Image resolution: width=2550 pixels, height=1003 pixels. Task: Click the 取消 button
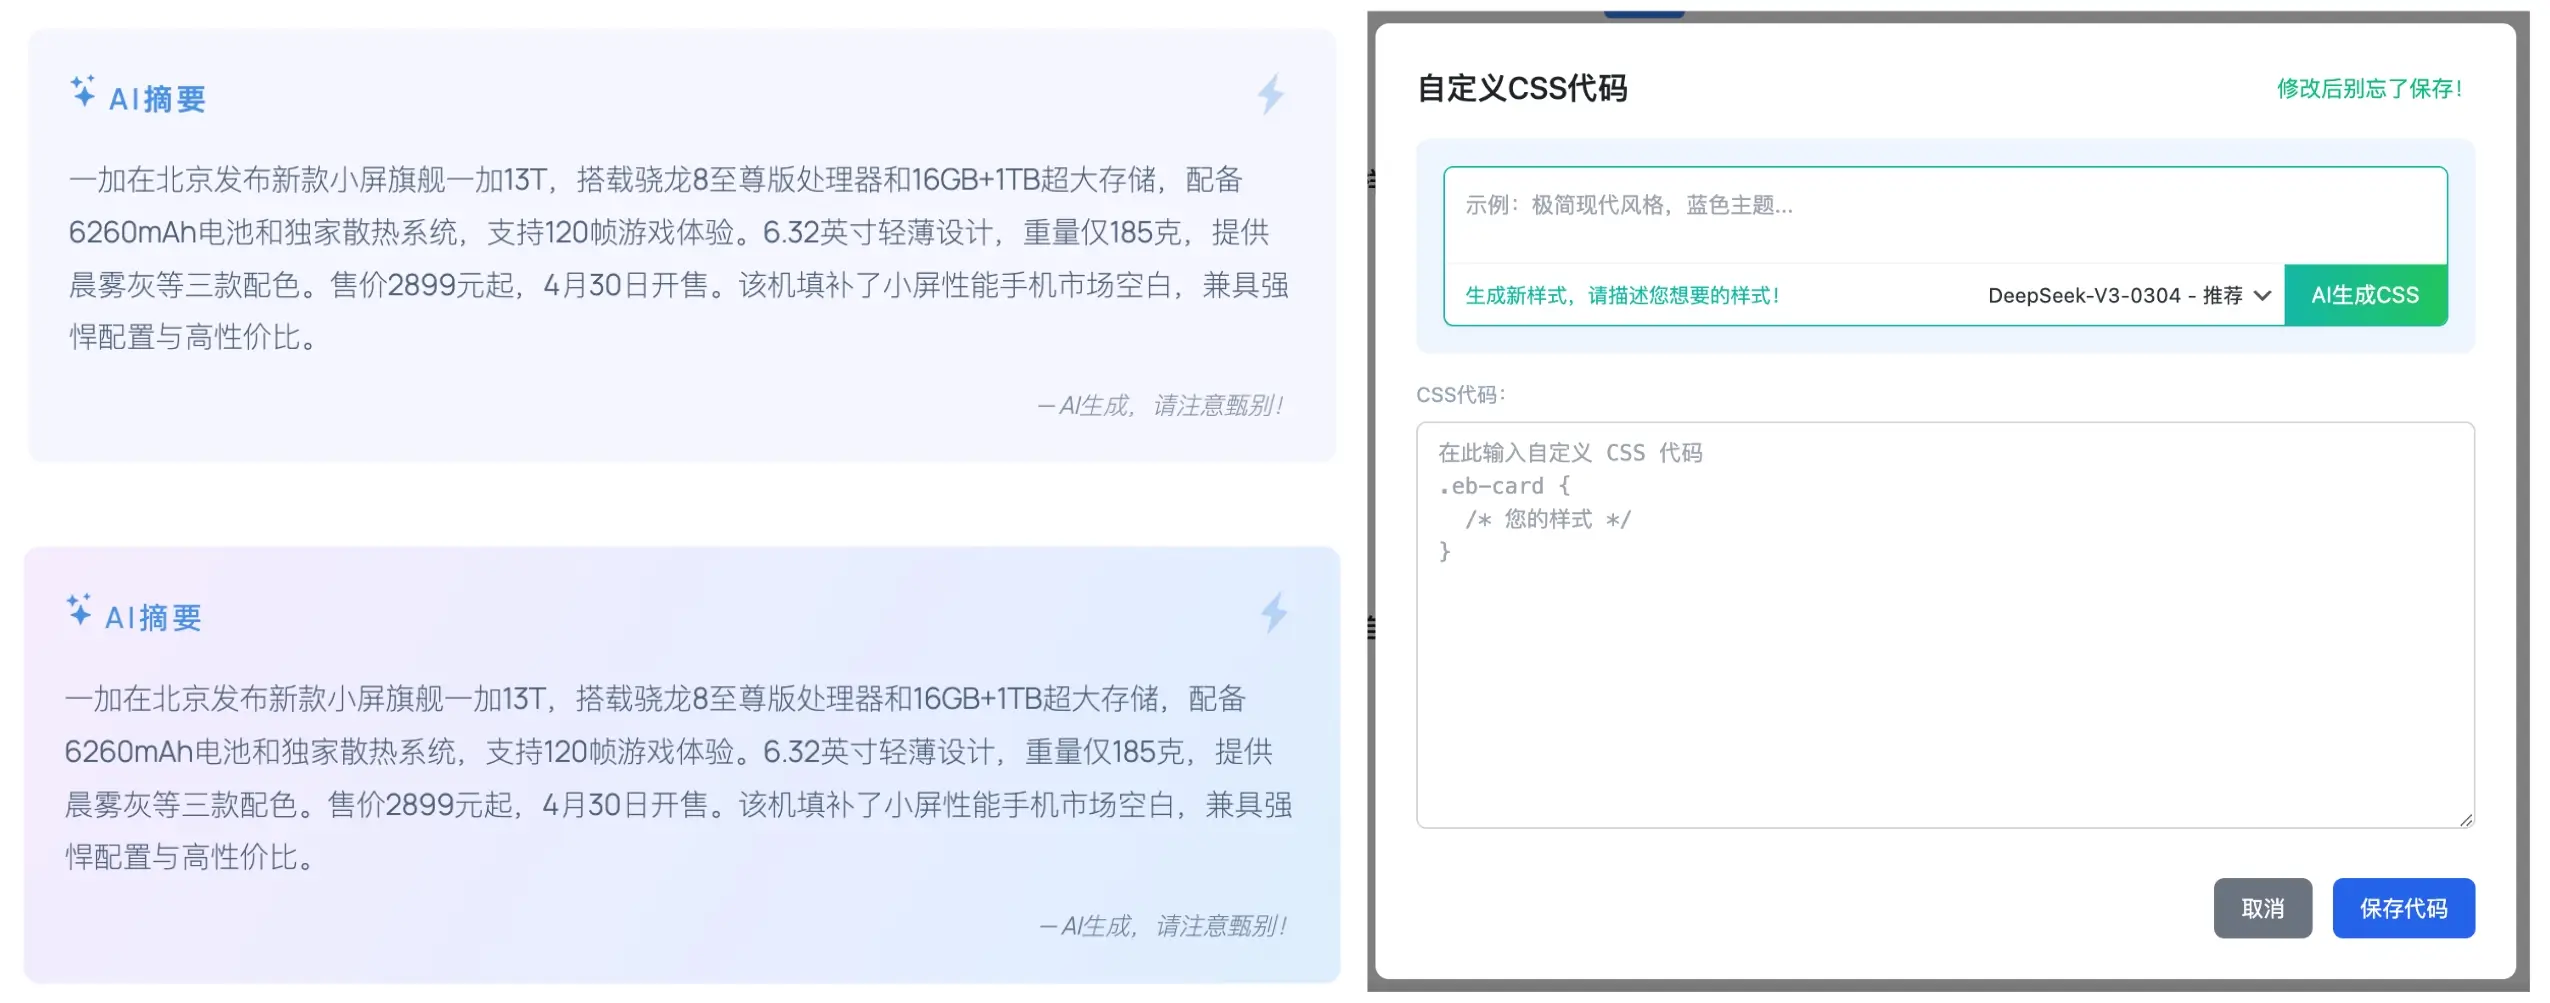tap(2261, 907)
